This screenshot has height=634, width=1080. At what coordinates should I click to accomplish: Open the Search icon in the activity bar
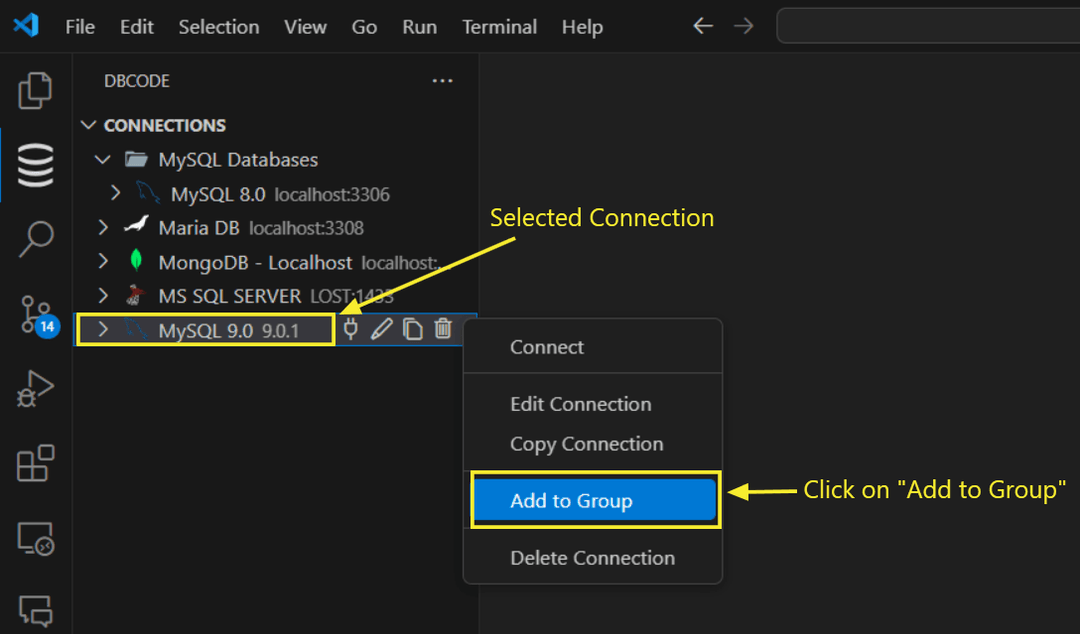[35, 239]
